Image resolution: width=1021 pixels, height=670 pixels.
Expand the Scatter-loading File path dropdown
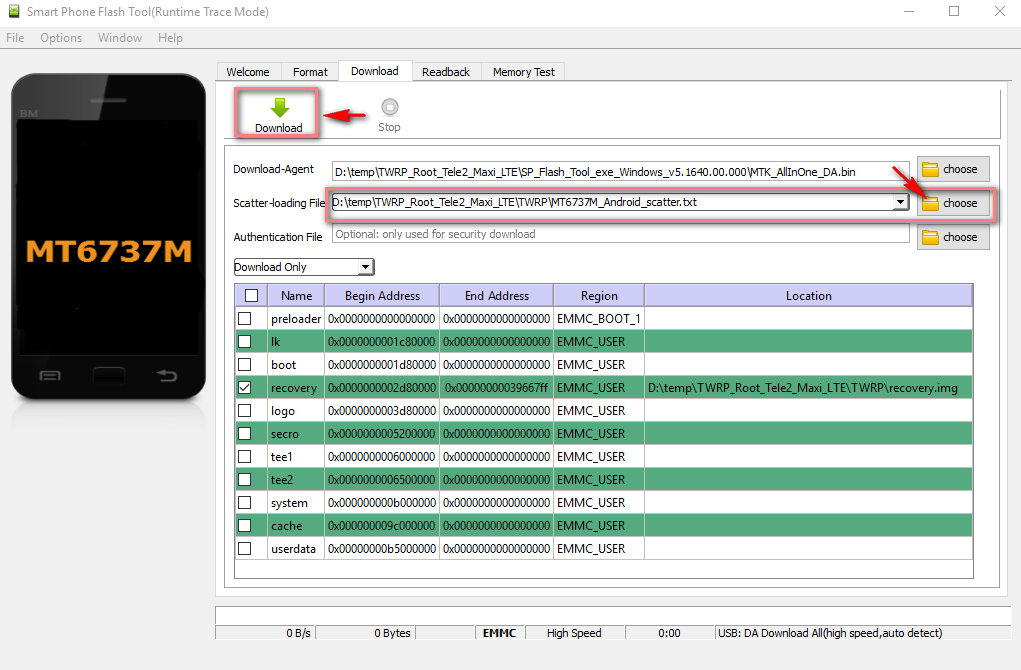[900, 203]
